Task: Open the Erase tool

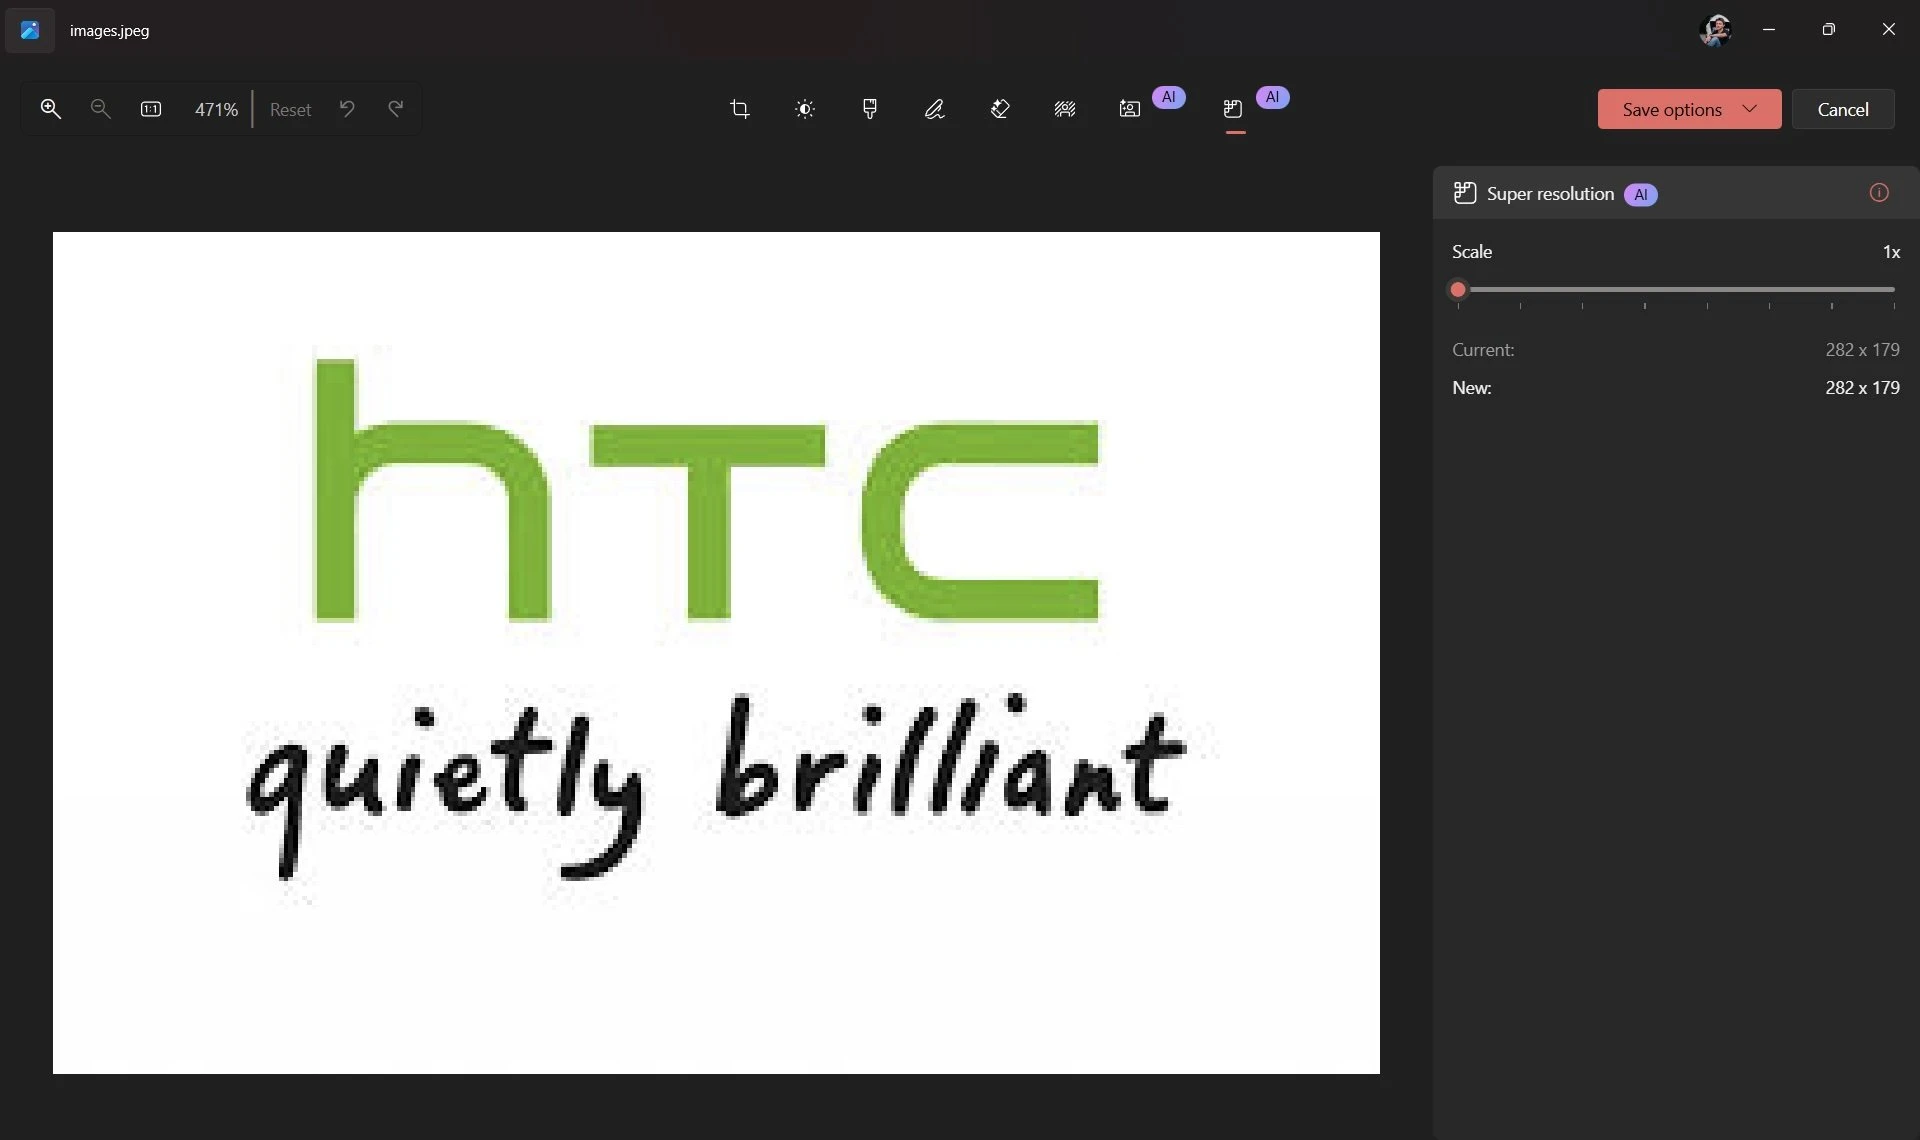Action: 1000,109
